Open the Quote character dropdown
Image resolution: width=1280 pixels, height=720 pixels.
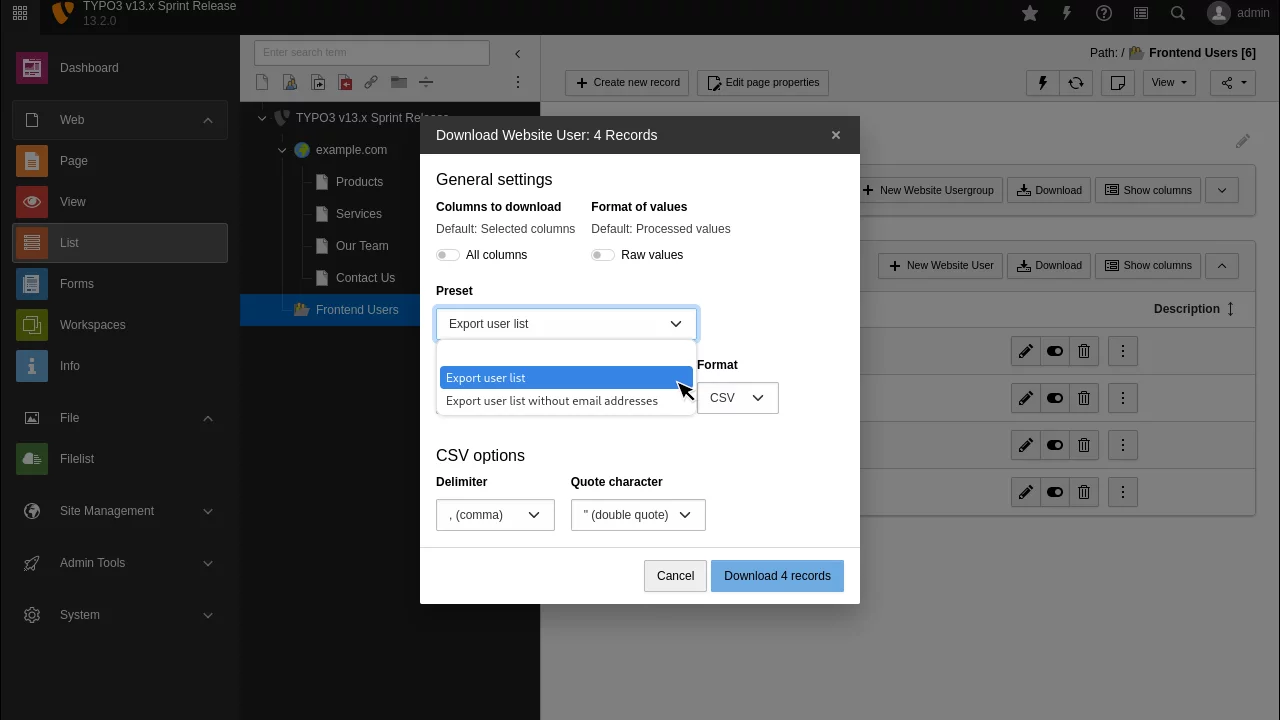pyautogui.click(x=638, y=515)
